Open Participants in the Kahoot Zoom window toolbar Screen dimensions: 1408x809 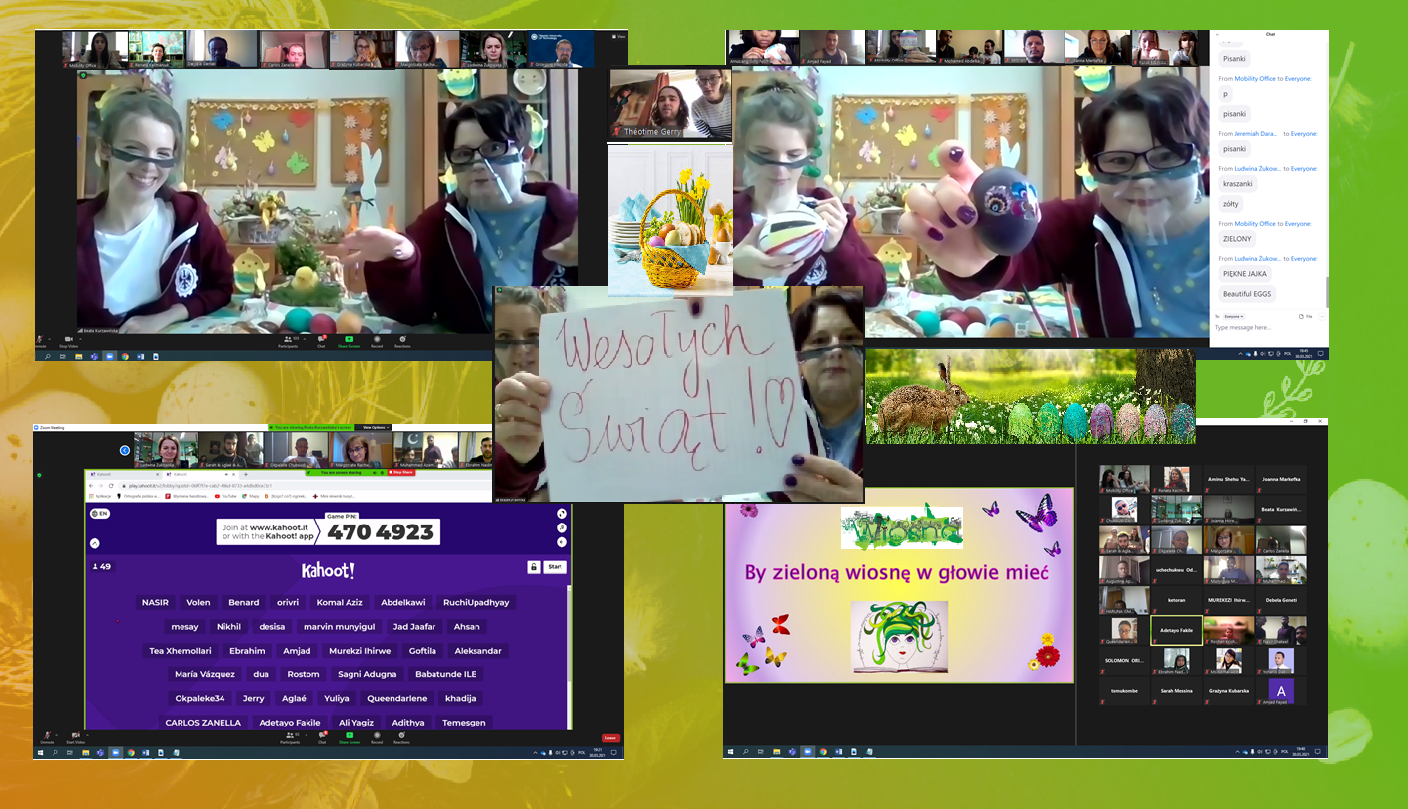[289, 738]
